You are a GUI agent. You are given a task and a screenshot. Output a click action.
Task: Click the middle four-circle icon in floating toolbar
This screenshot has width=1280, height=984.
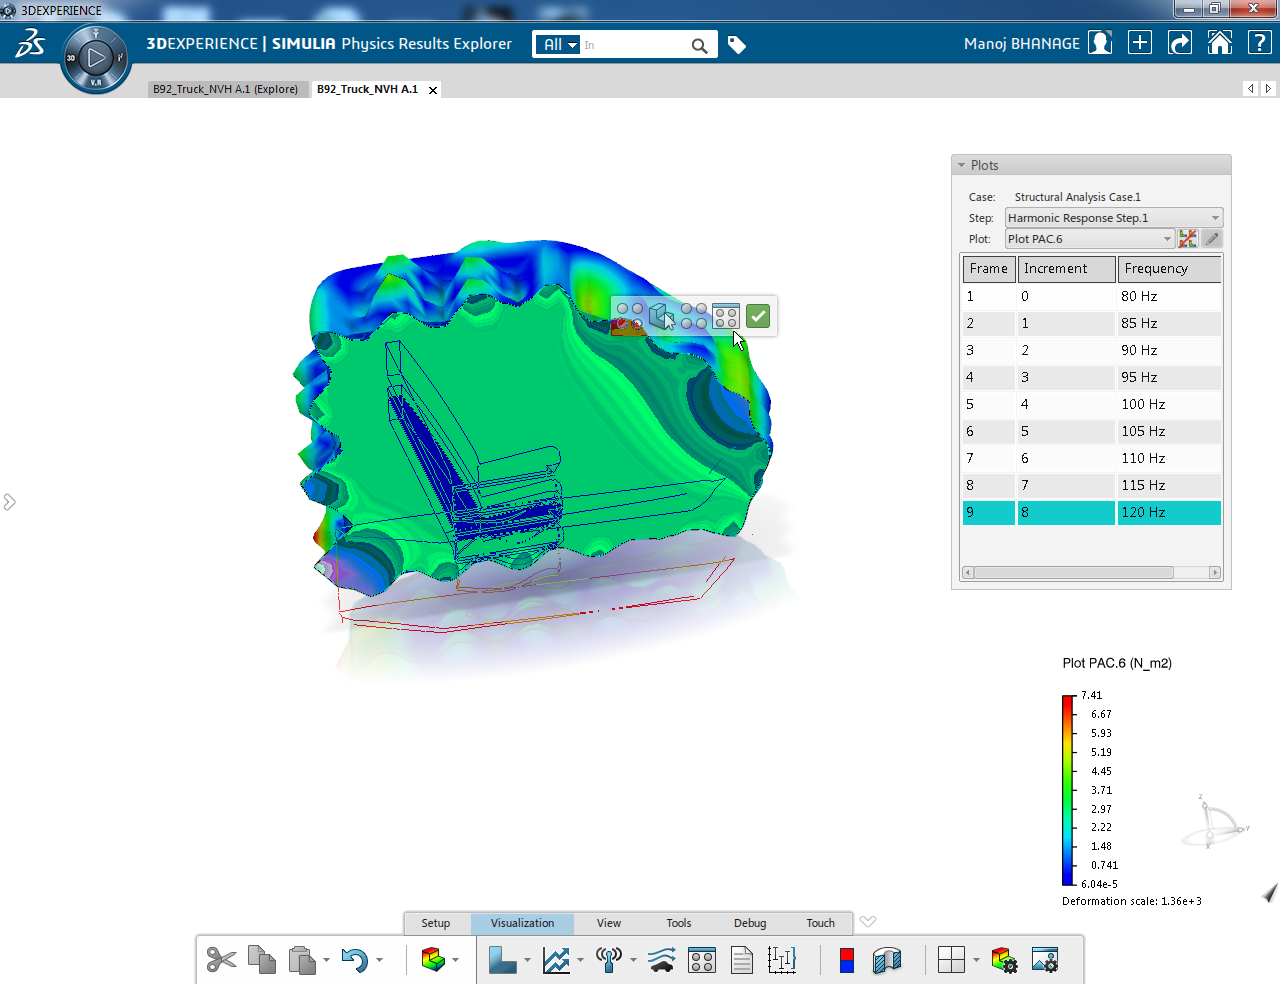[694, 316]
